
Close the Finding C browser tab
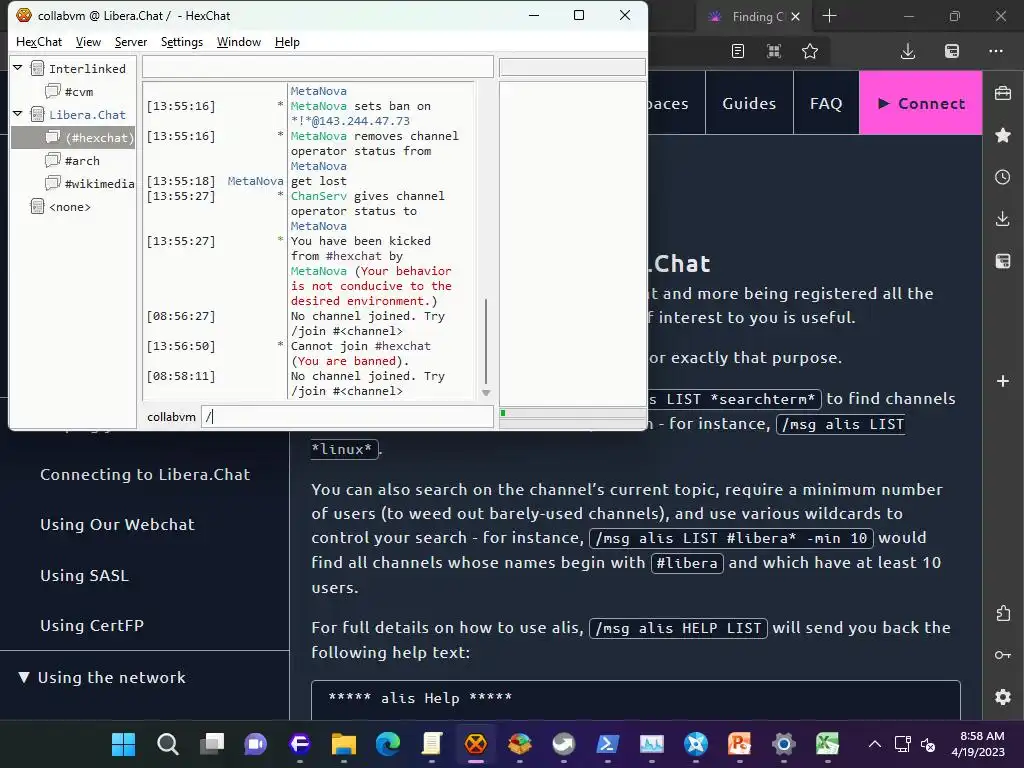point(795,16)
